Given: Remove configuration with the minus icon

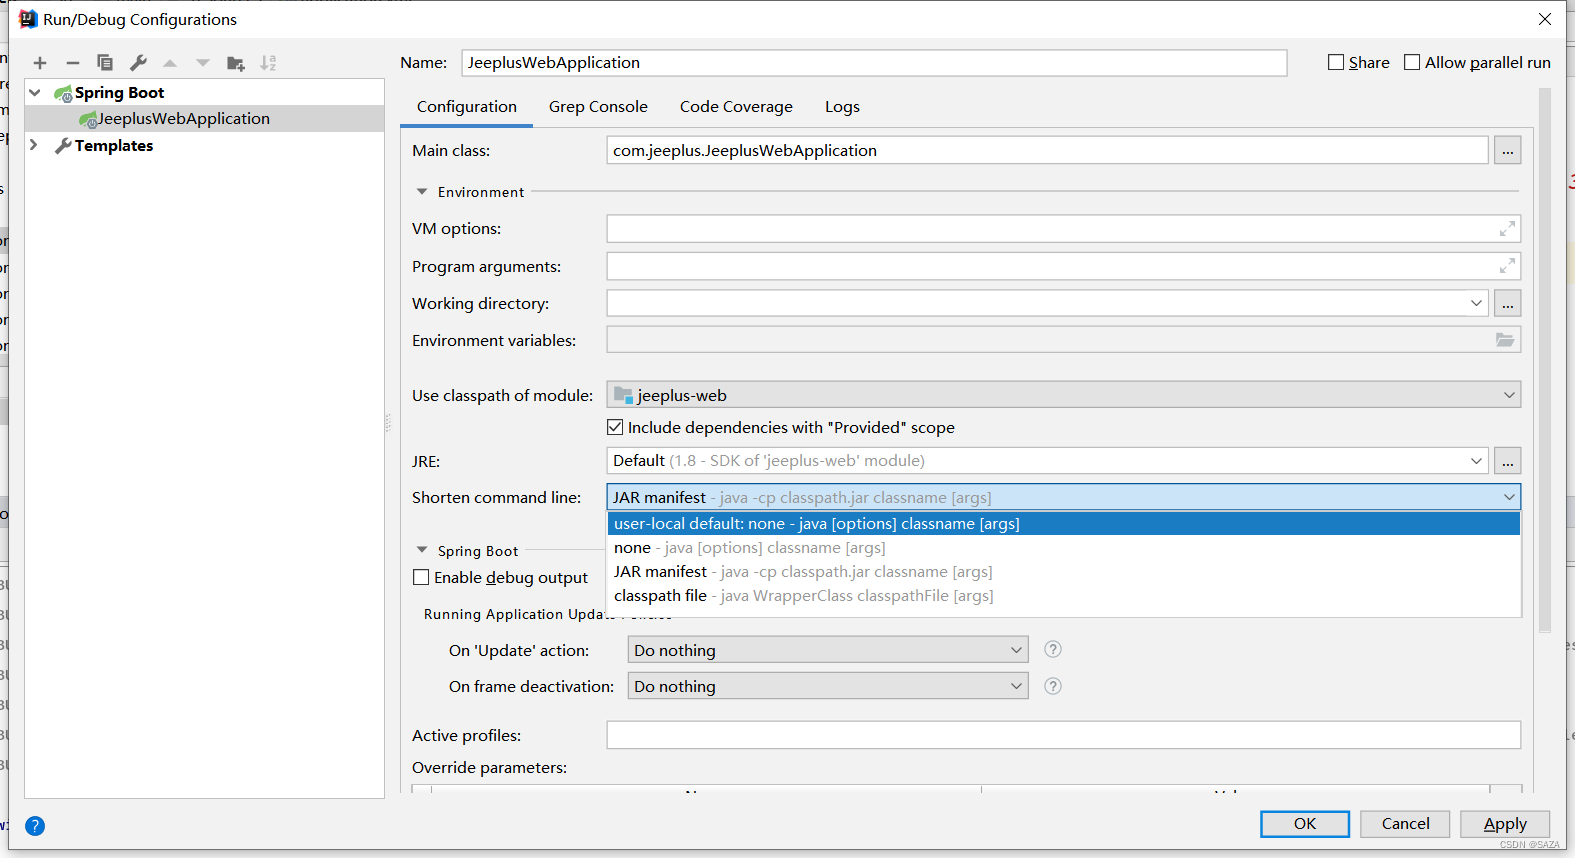Looking at the screenshot, I should coord(72,63).
